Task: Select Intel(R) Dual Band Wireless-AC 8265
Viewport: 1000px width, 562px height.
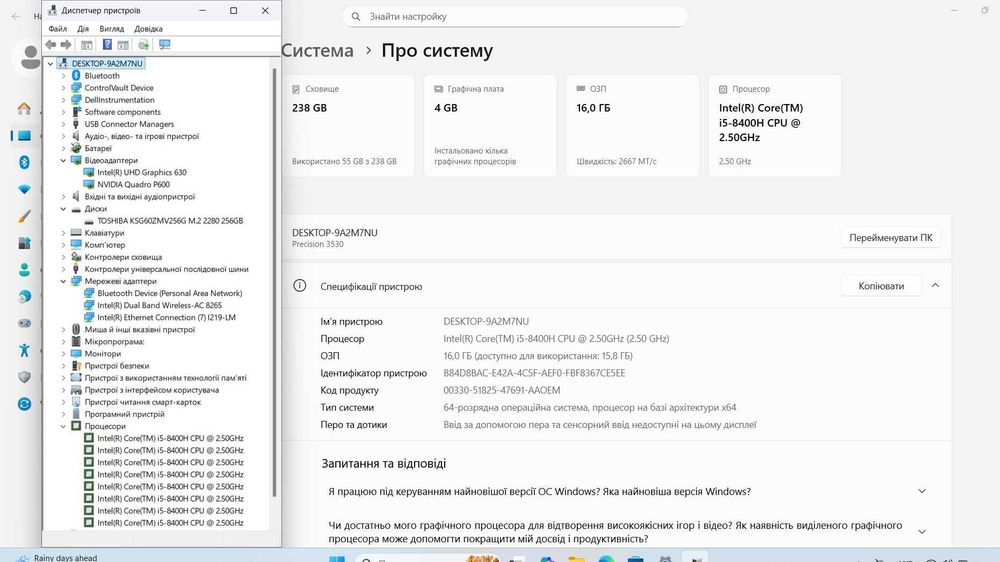Action: pyautogui.click(x=159, y=305)
